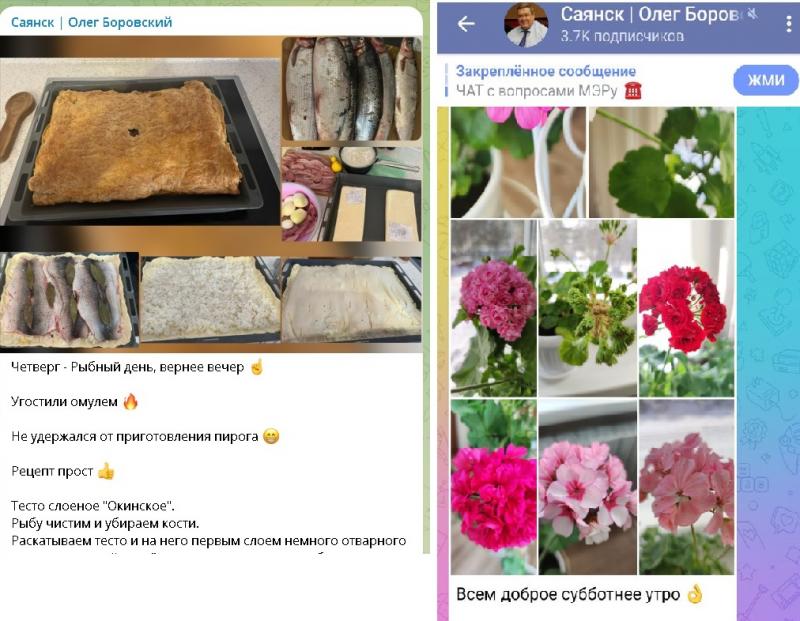Screen dimensions: 800x621
Task: Open the baked fish pie photo
Action: 139,141
